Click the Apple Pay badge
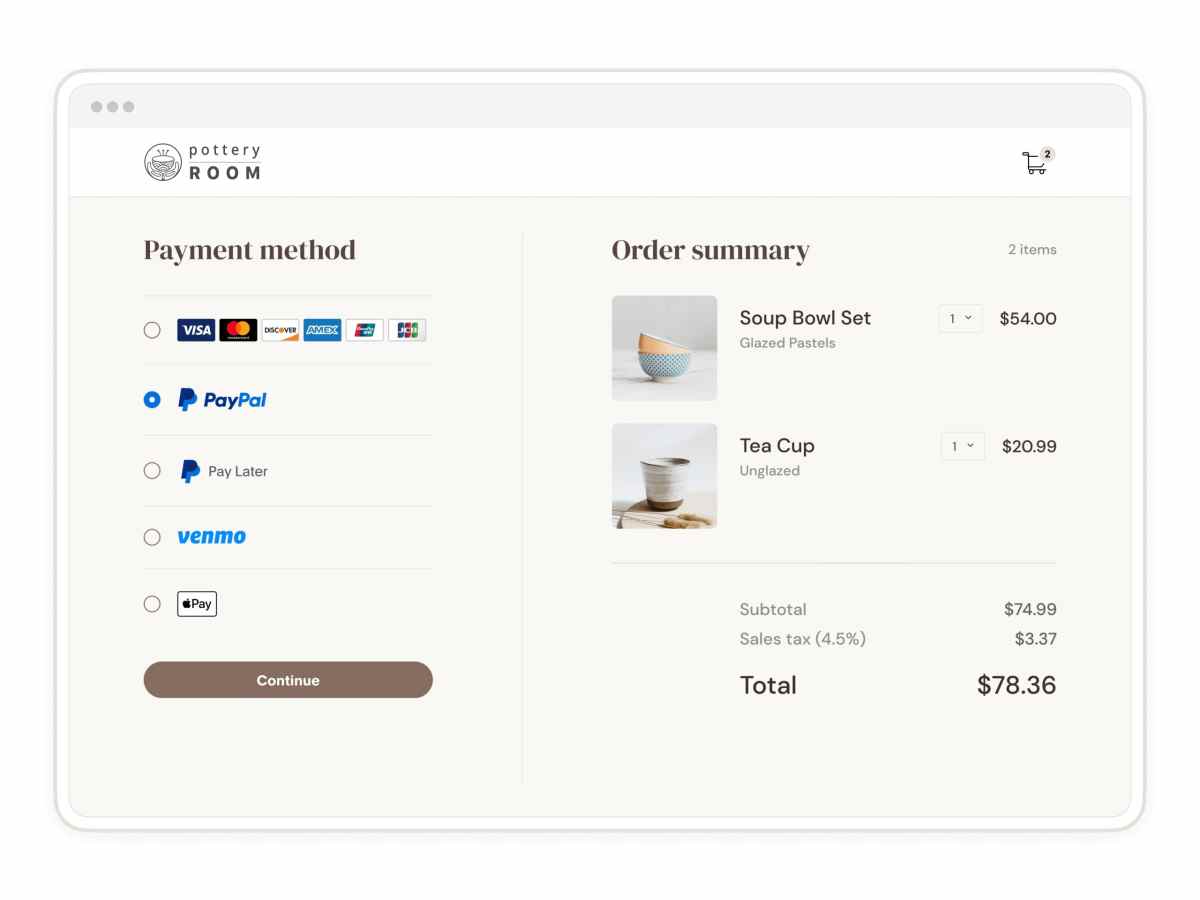 pos(196,603)
